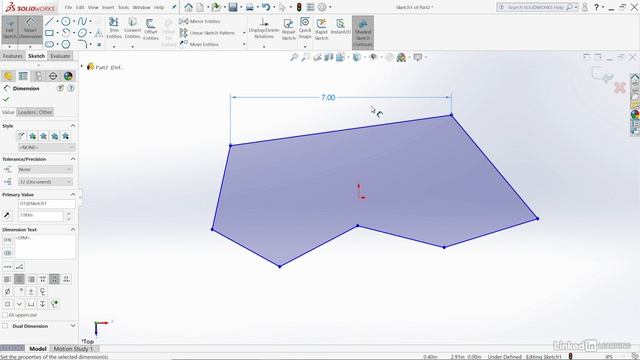Click the Trim Entities tool
Viewport: 640px width, 360px height.
(114, 29)
